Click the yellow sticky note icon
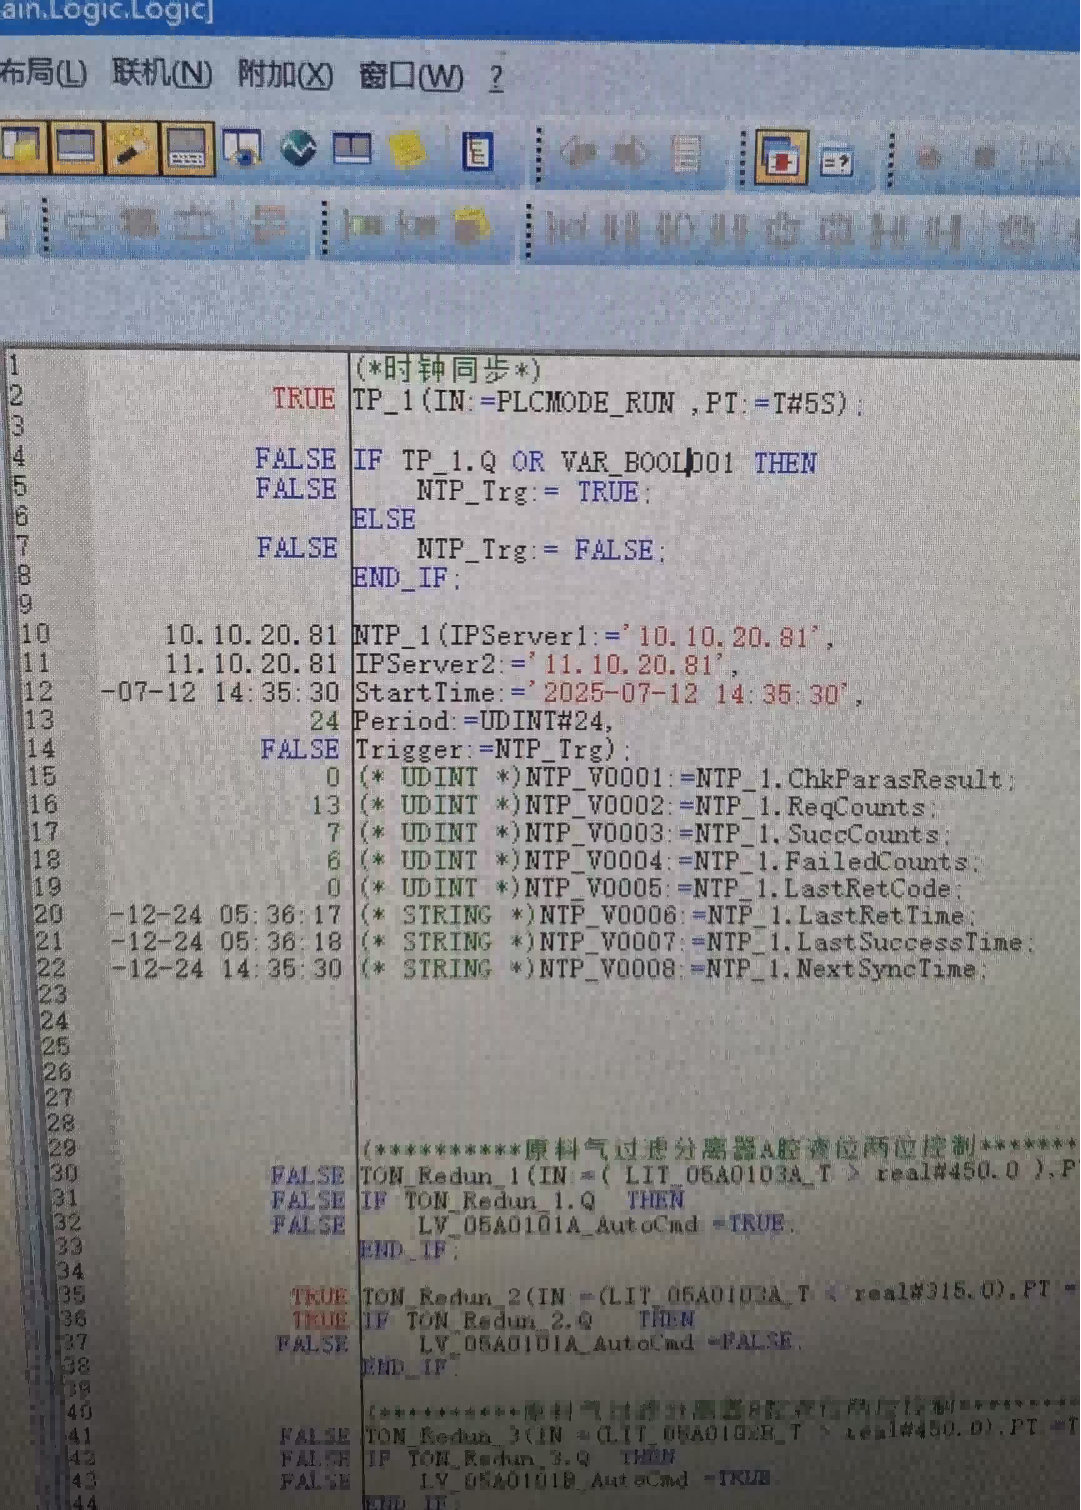The height and width of the screenshot is (1510, 1081). point(407,150)
